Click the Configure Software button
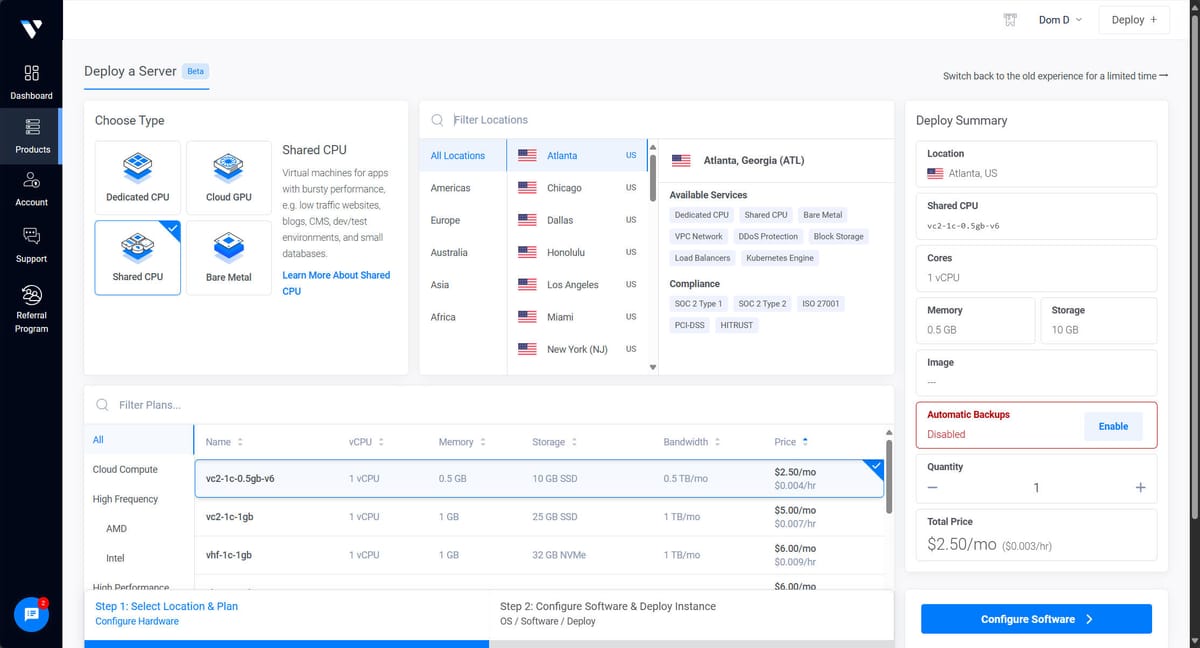Screen dimensions: 1200x648 pos(1036,618)
